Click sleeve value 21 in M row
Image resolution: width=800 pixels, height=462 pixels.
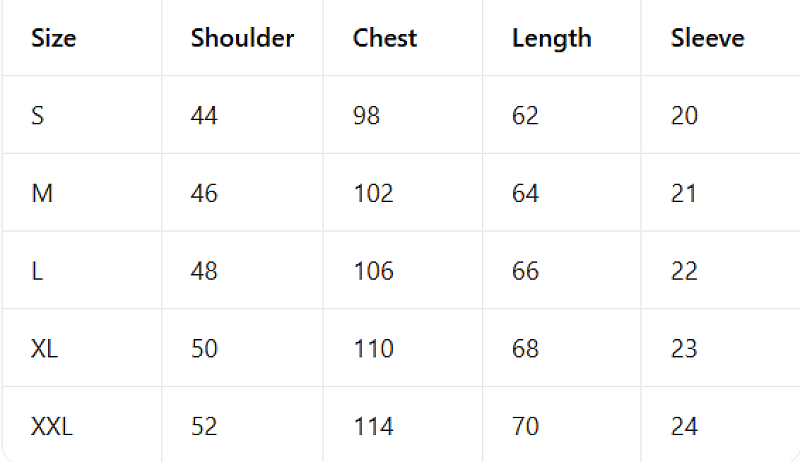pyautogui.click(x=684, y=194)
